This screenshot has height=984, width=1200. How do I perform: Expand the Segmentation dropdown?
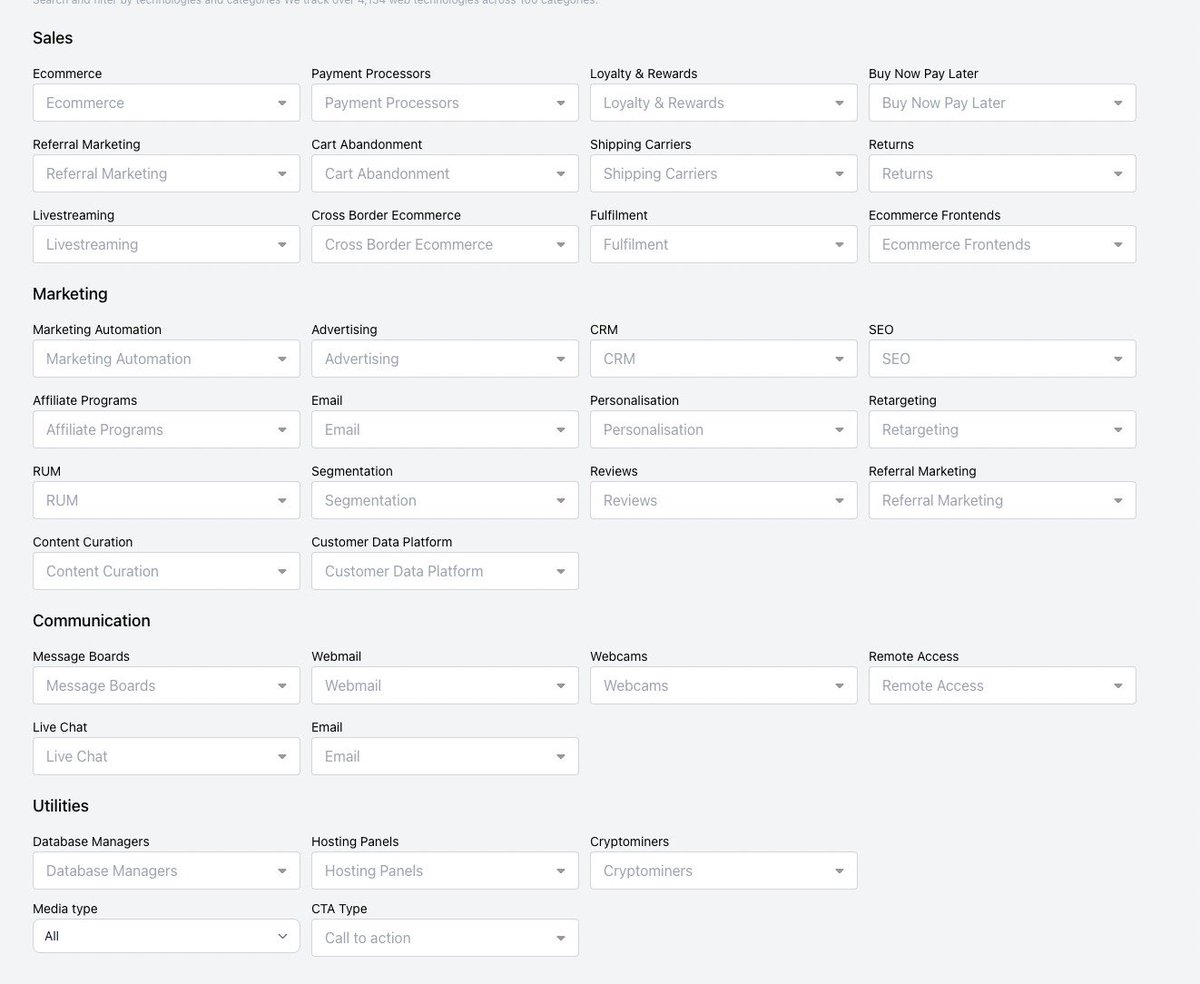pos(445,501)
